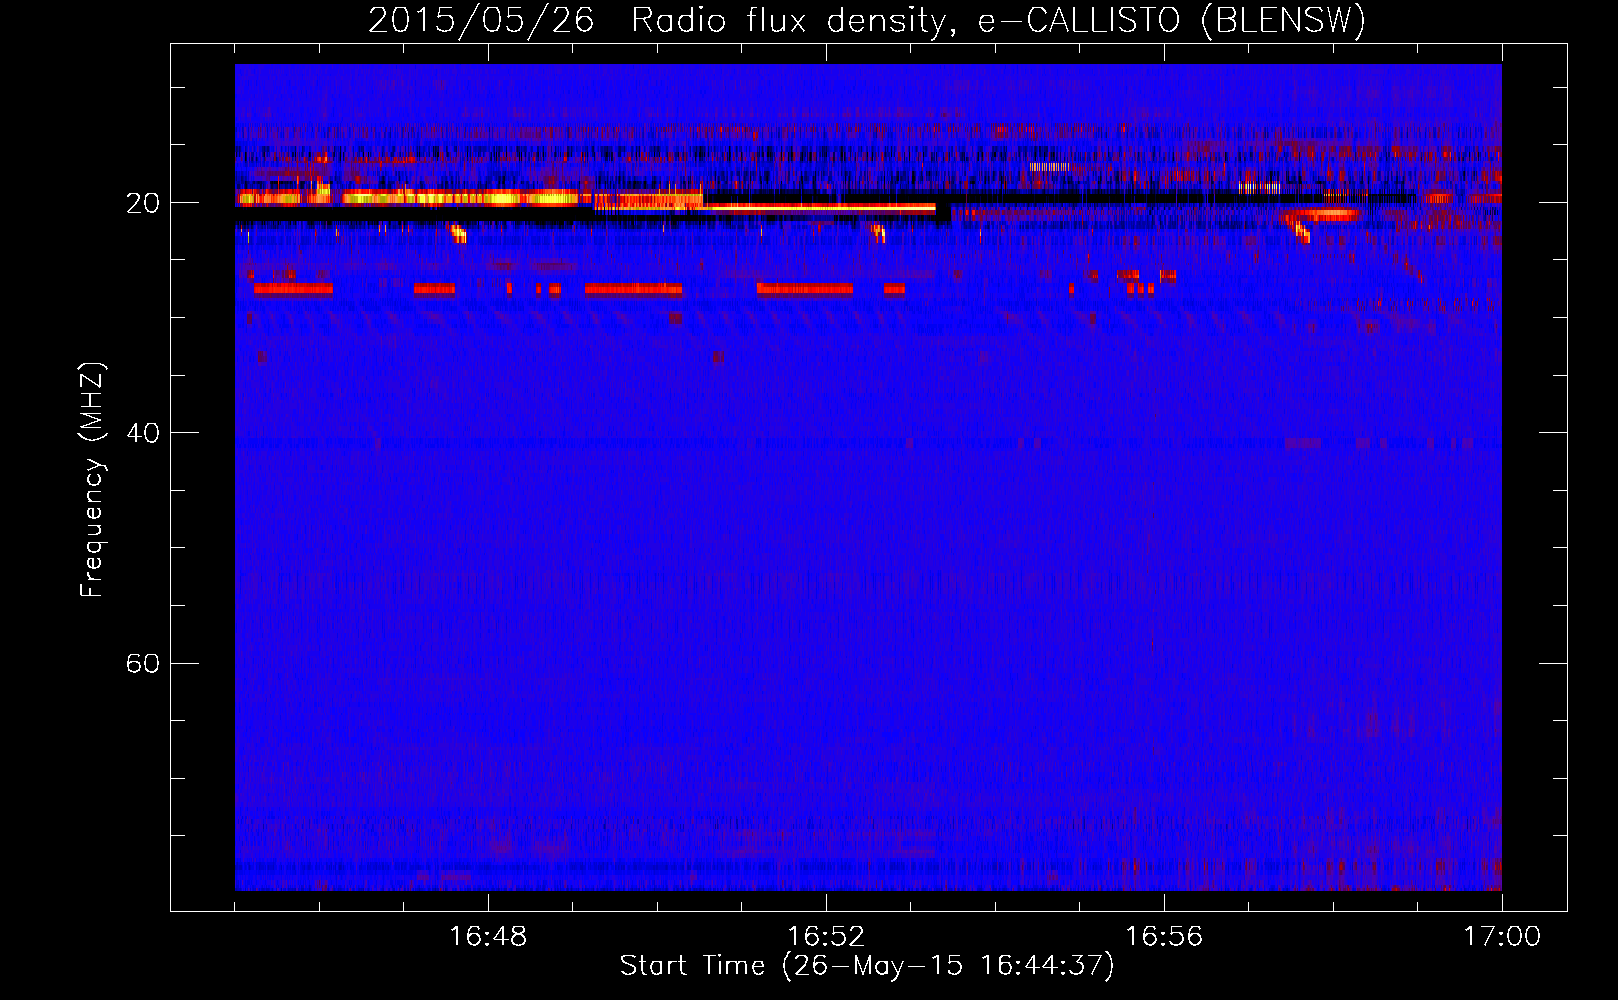Click the 'Start Time (26-May-15 16:44:37)' label

point(867,966)
